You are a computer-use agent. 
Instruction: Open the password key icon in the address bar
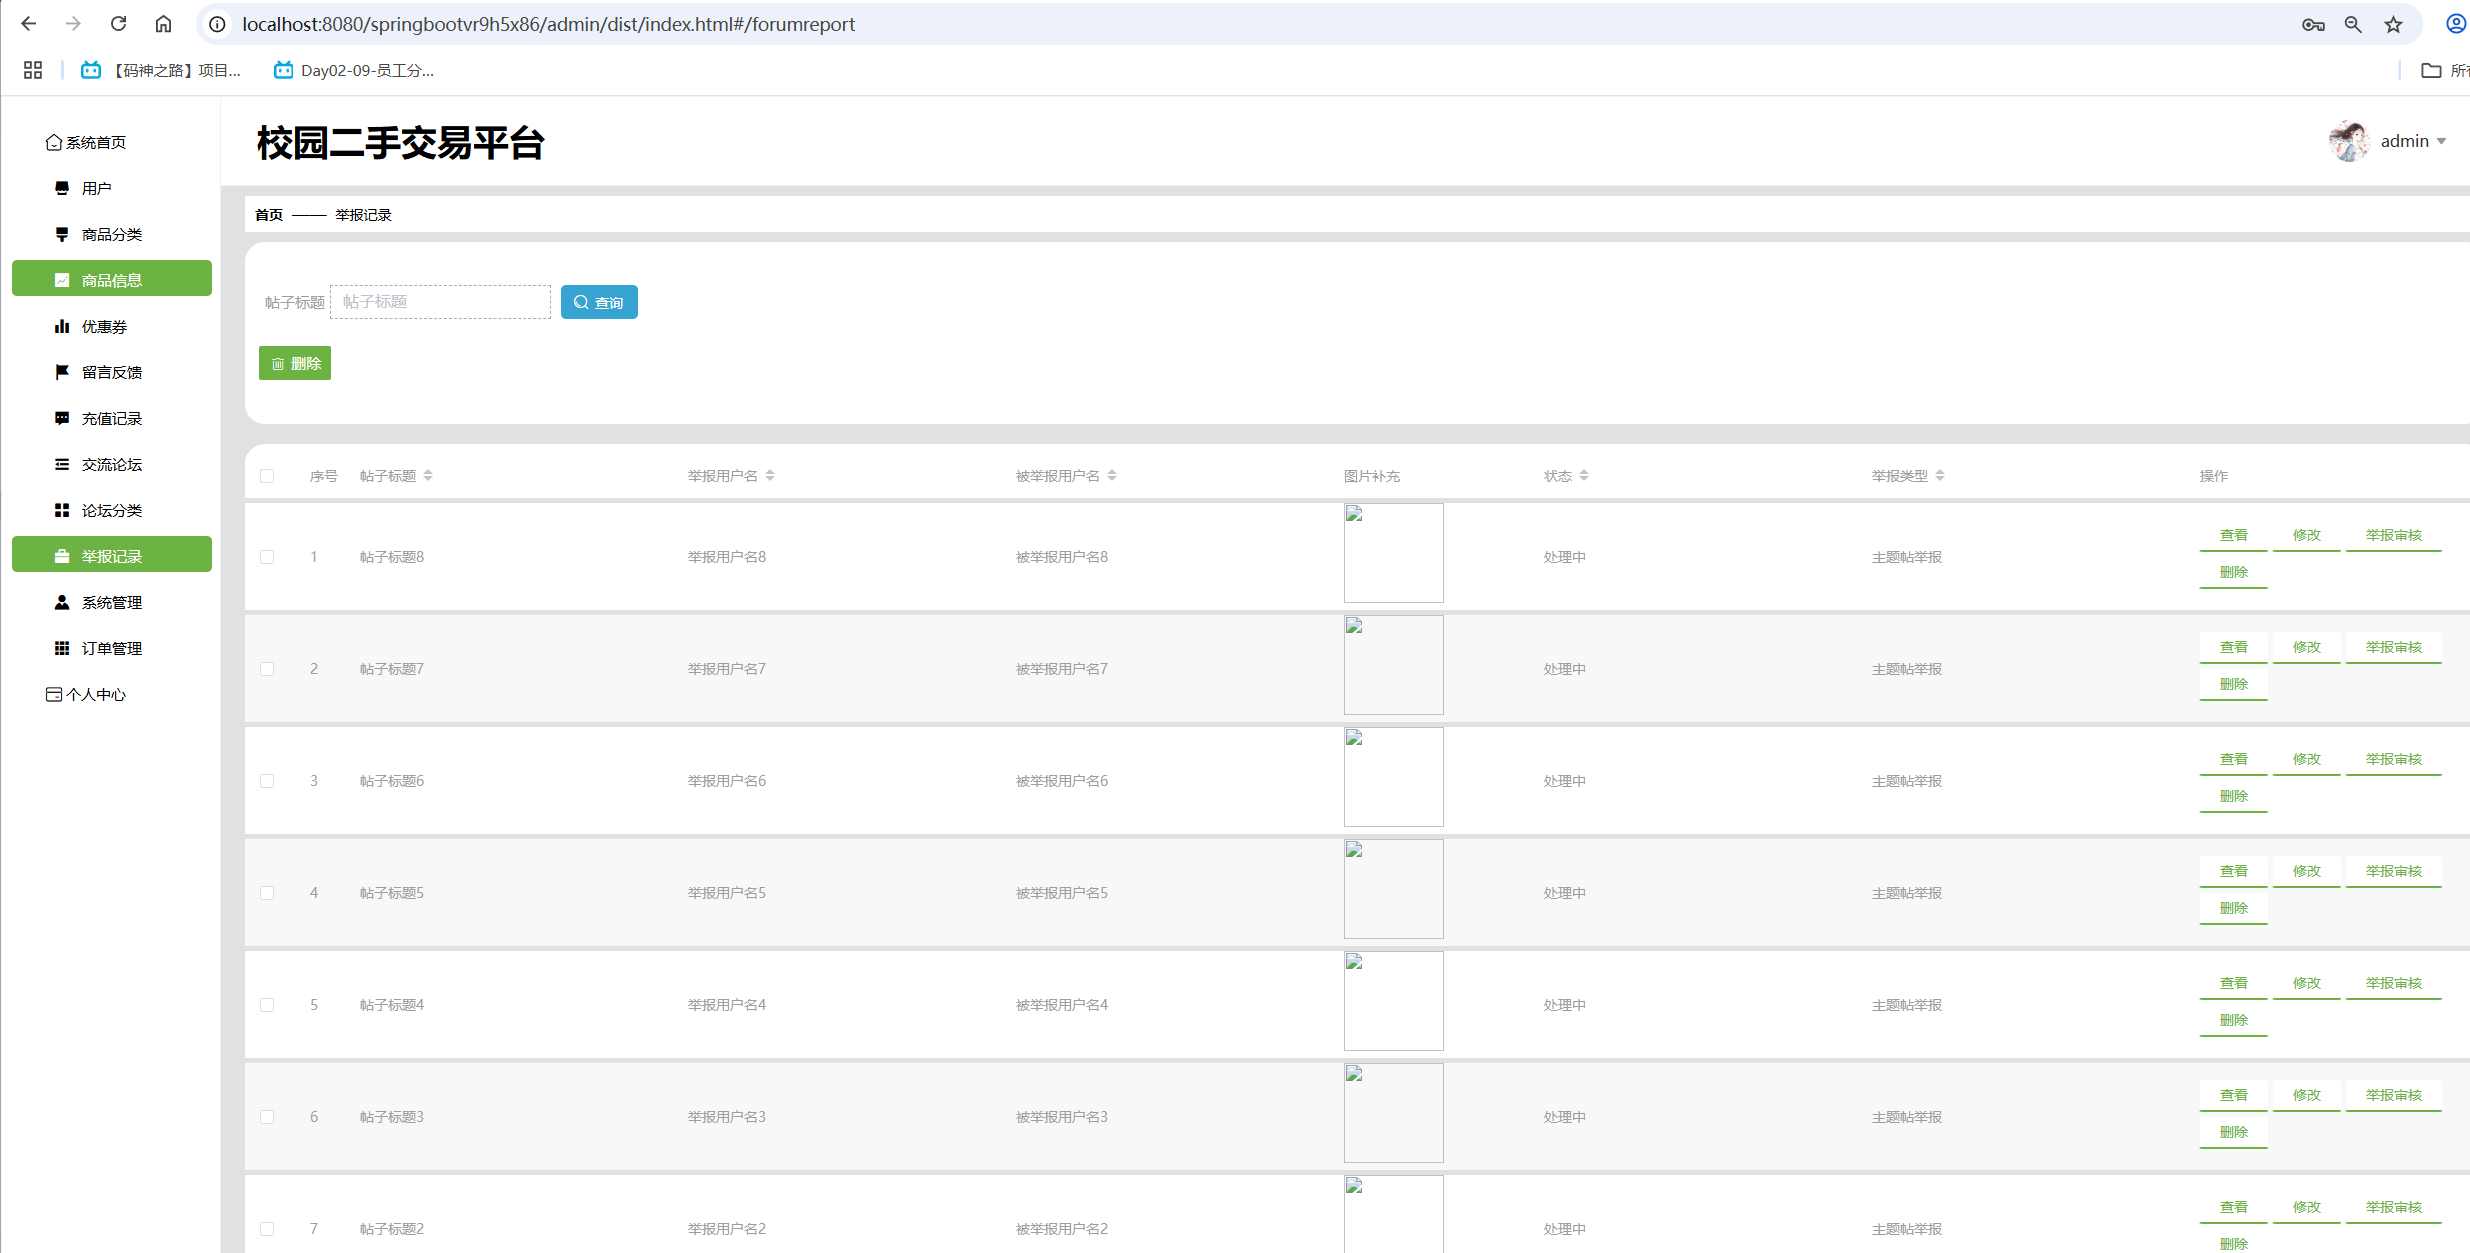coord(2312,24)
